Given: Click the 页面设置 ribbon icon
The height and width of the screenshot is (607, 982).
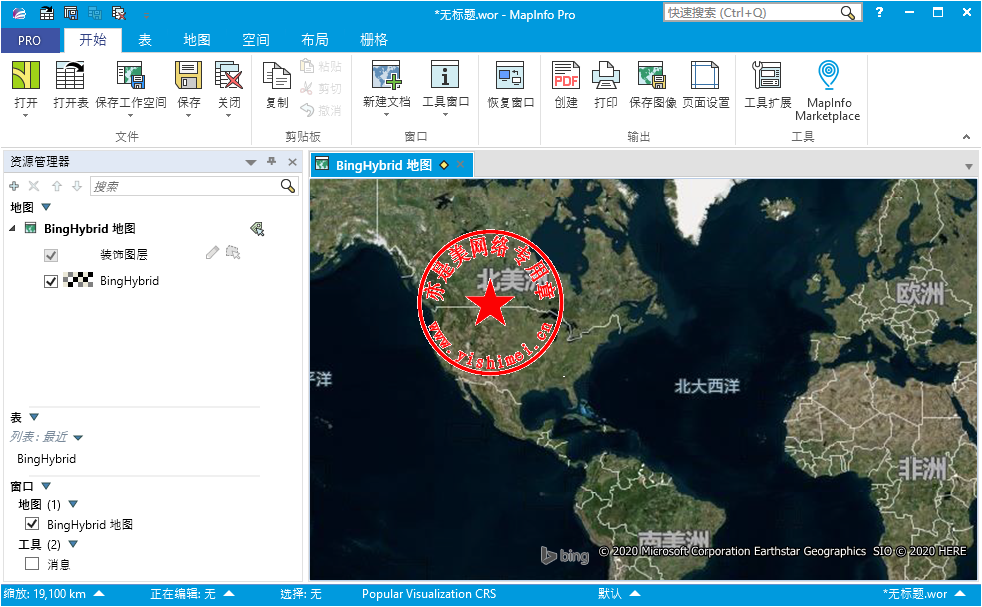Looking at the screenshot, I should coord(705,76).
